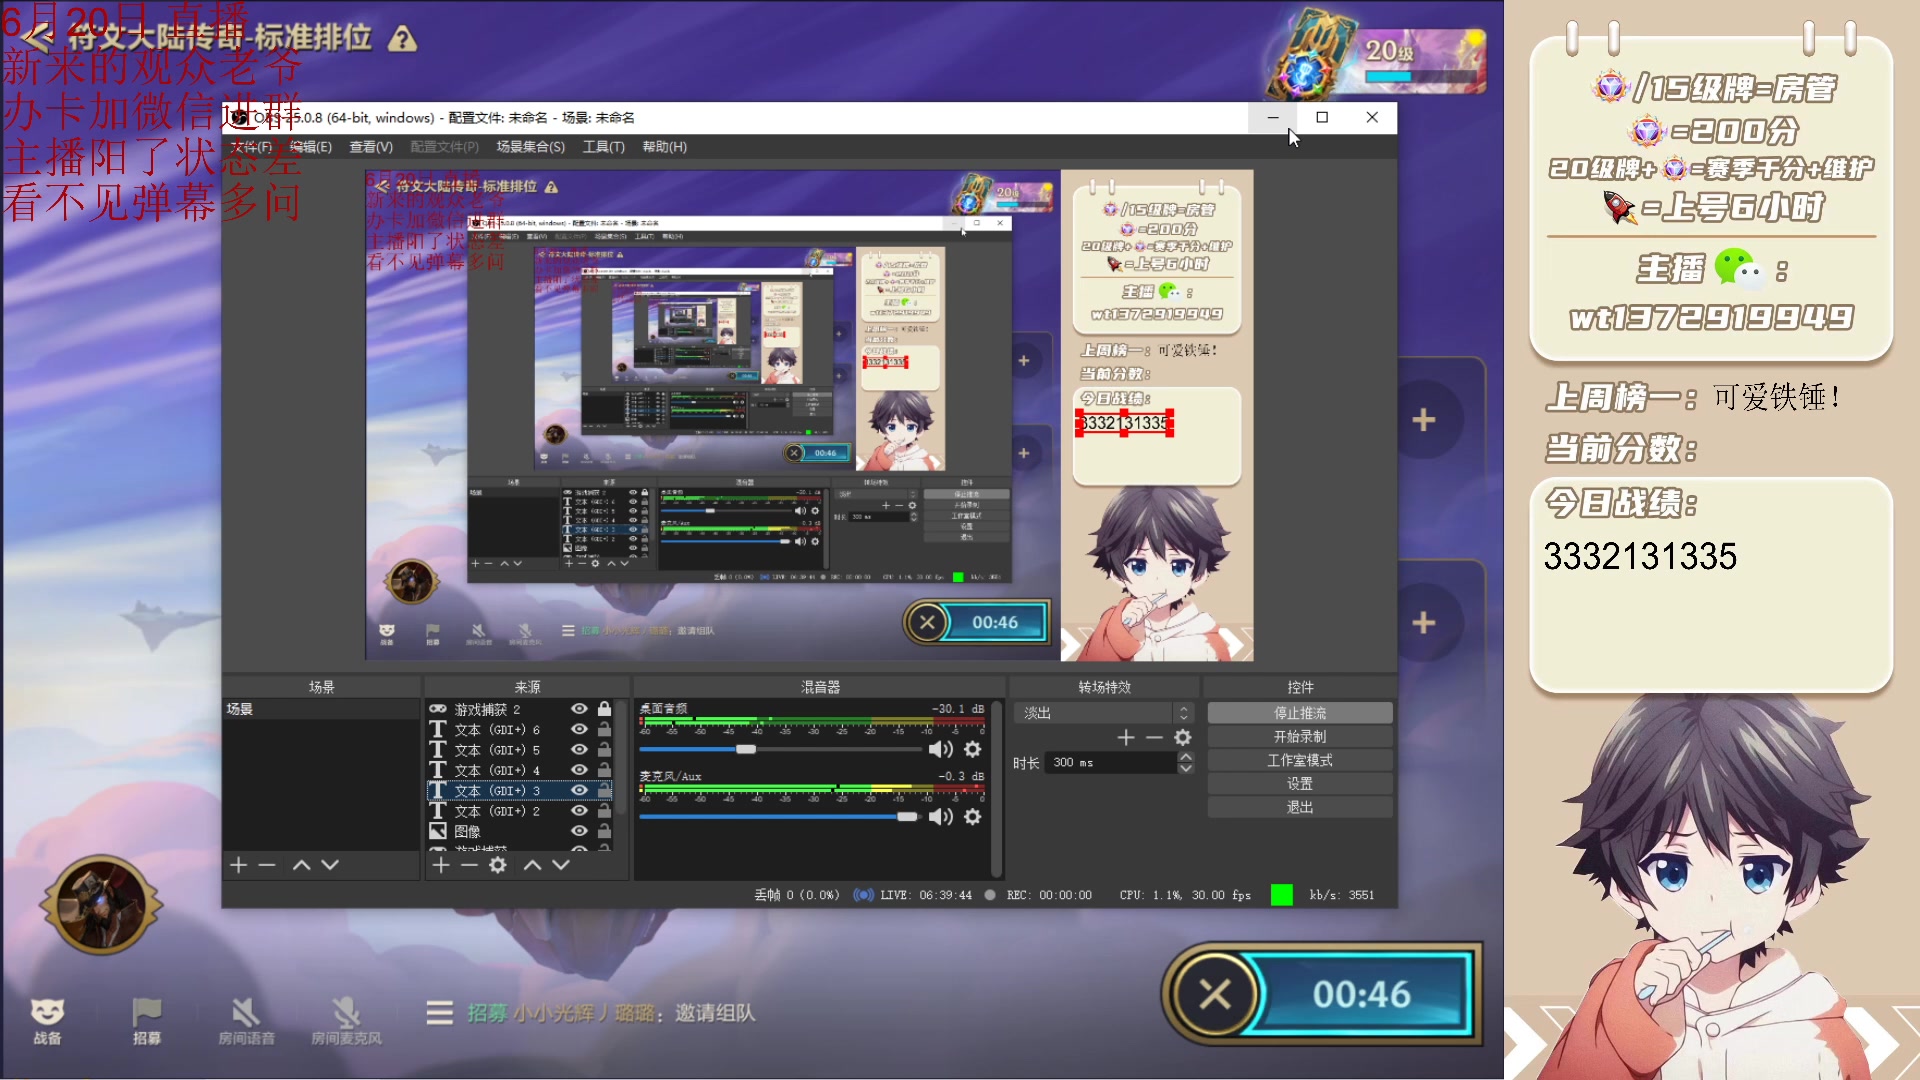Mute the Mic/Aux speaker icon
The height and width of the screenshot is (1080, 1920).
coord(940,817)
